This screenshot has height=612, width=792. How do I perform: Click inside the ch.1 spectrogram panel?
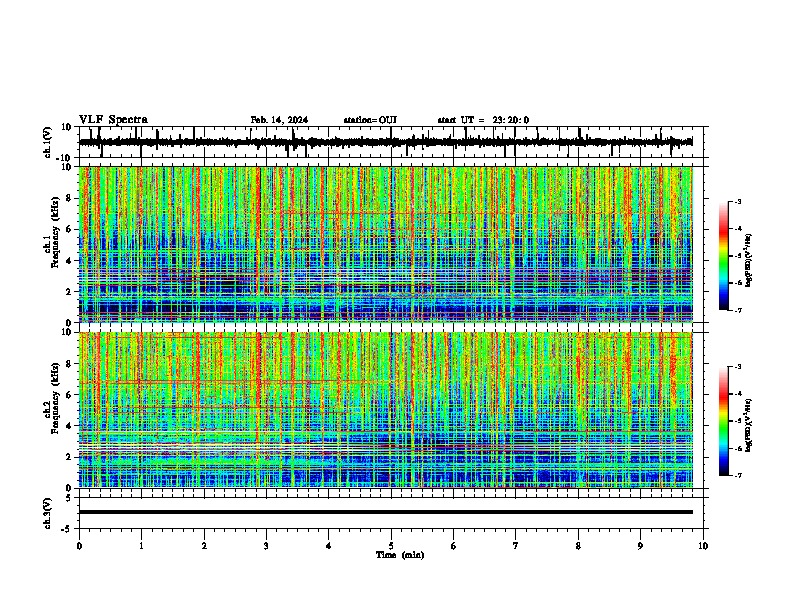point(386,244)
